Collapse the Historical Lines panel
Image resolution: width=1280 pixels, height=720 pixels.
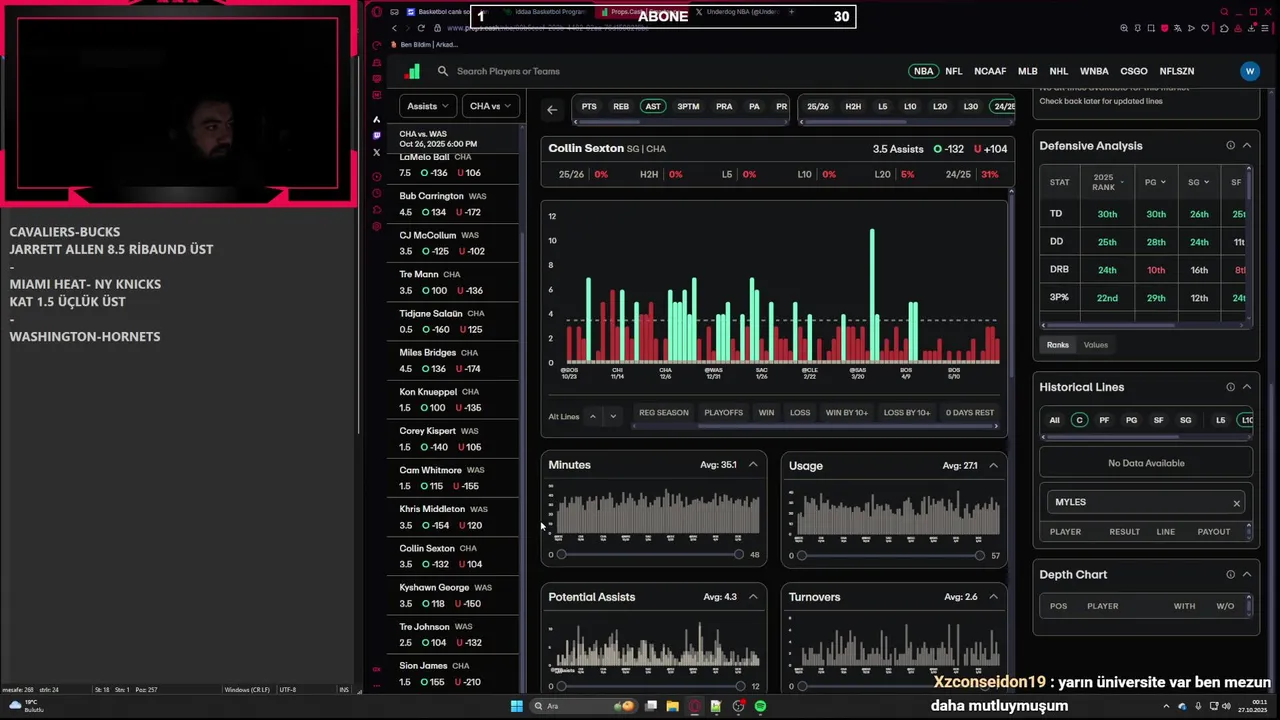[1247, 387]
